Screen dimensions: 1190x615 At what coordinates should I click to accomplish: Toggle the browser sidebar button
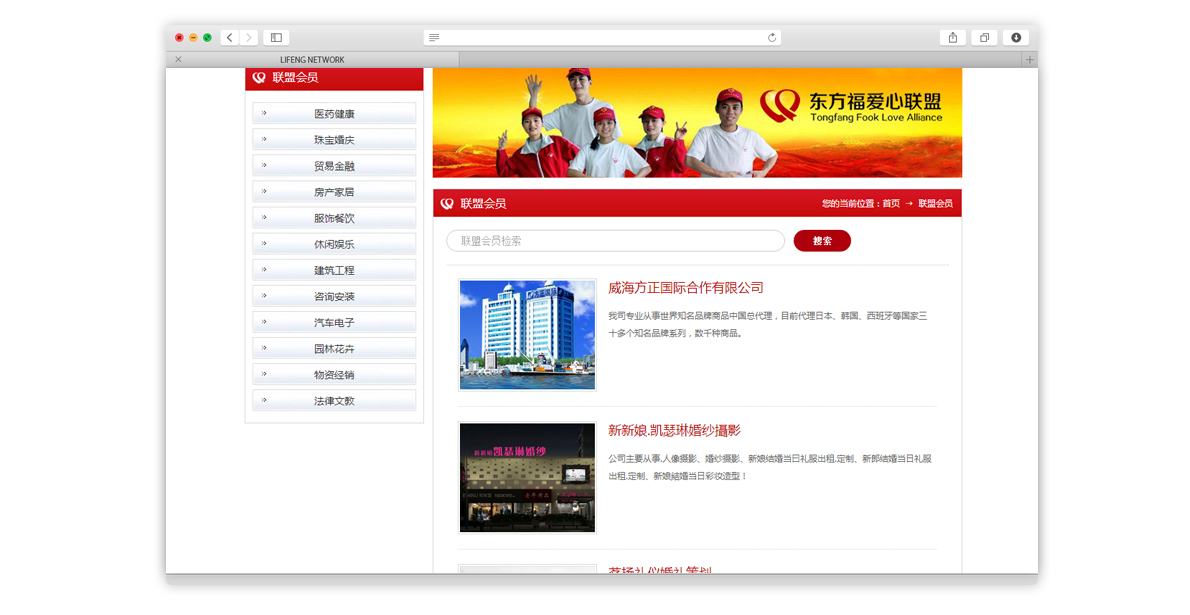pyautogui.click(x=276, y=37)
